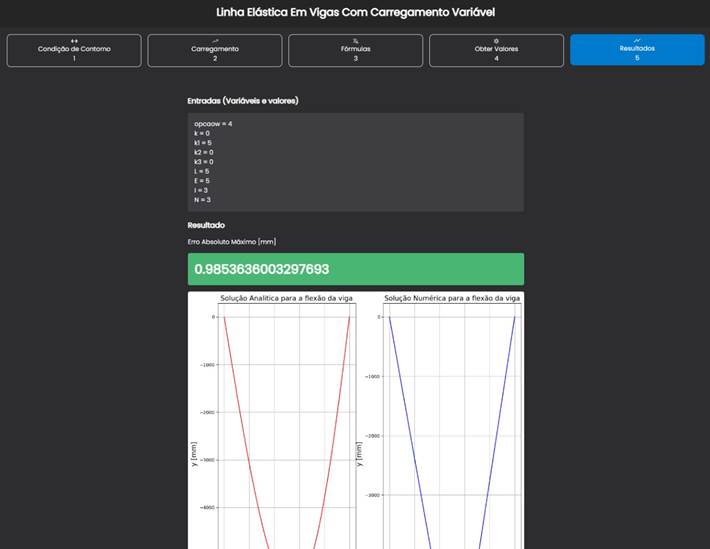Click the green maximum error result box
The height and width of the screenshot is (549, 710).
pos(355,269)
